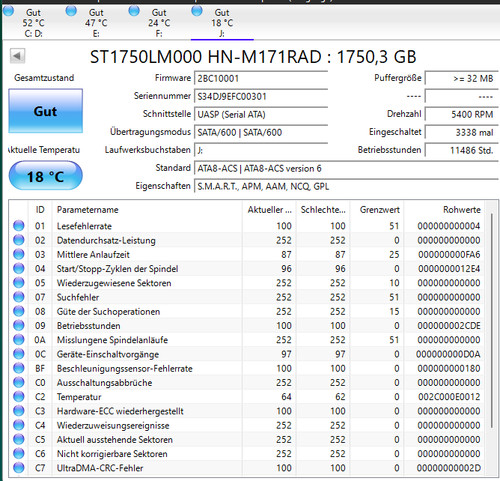Select raw value 000000000FA6
This screenshot has height=481, width=500.
(449, 255)
